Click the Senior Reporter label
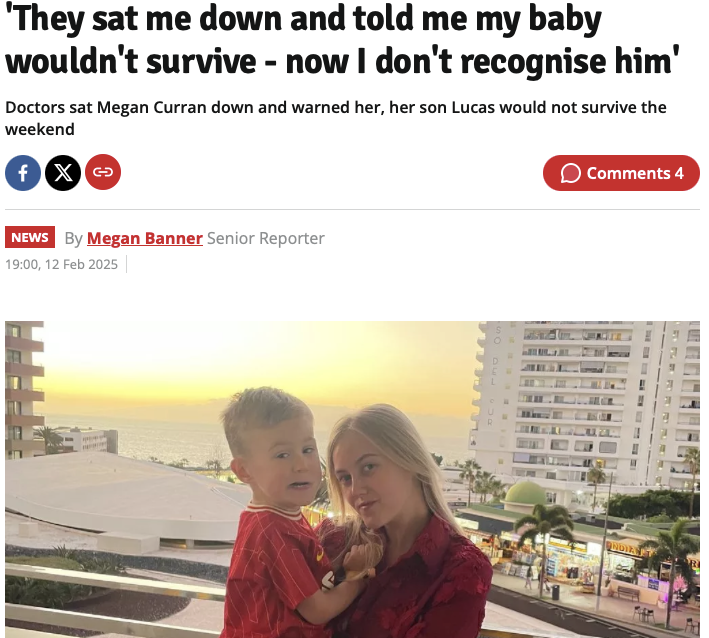 pos(266,238)
